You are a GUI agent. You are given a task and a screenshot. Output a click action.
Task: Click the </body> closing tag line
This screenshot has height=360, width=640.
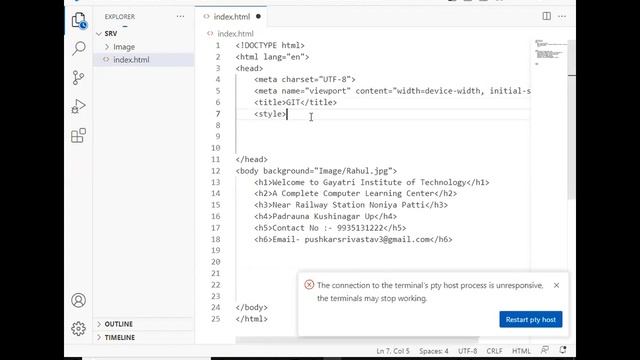[251, 308]
